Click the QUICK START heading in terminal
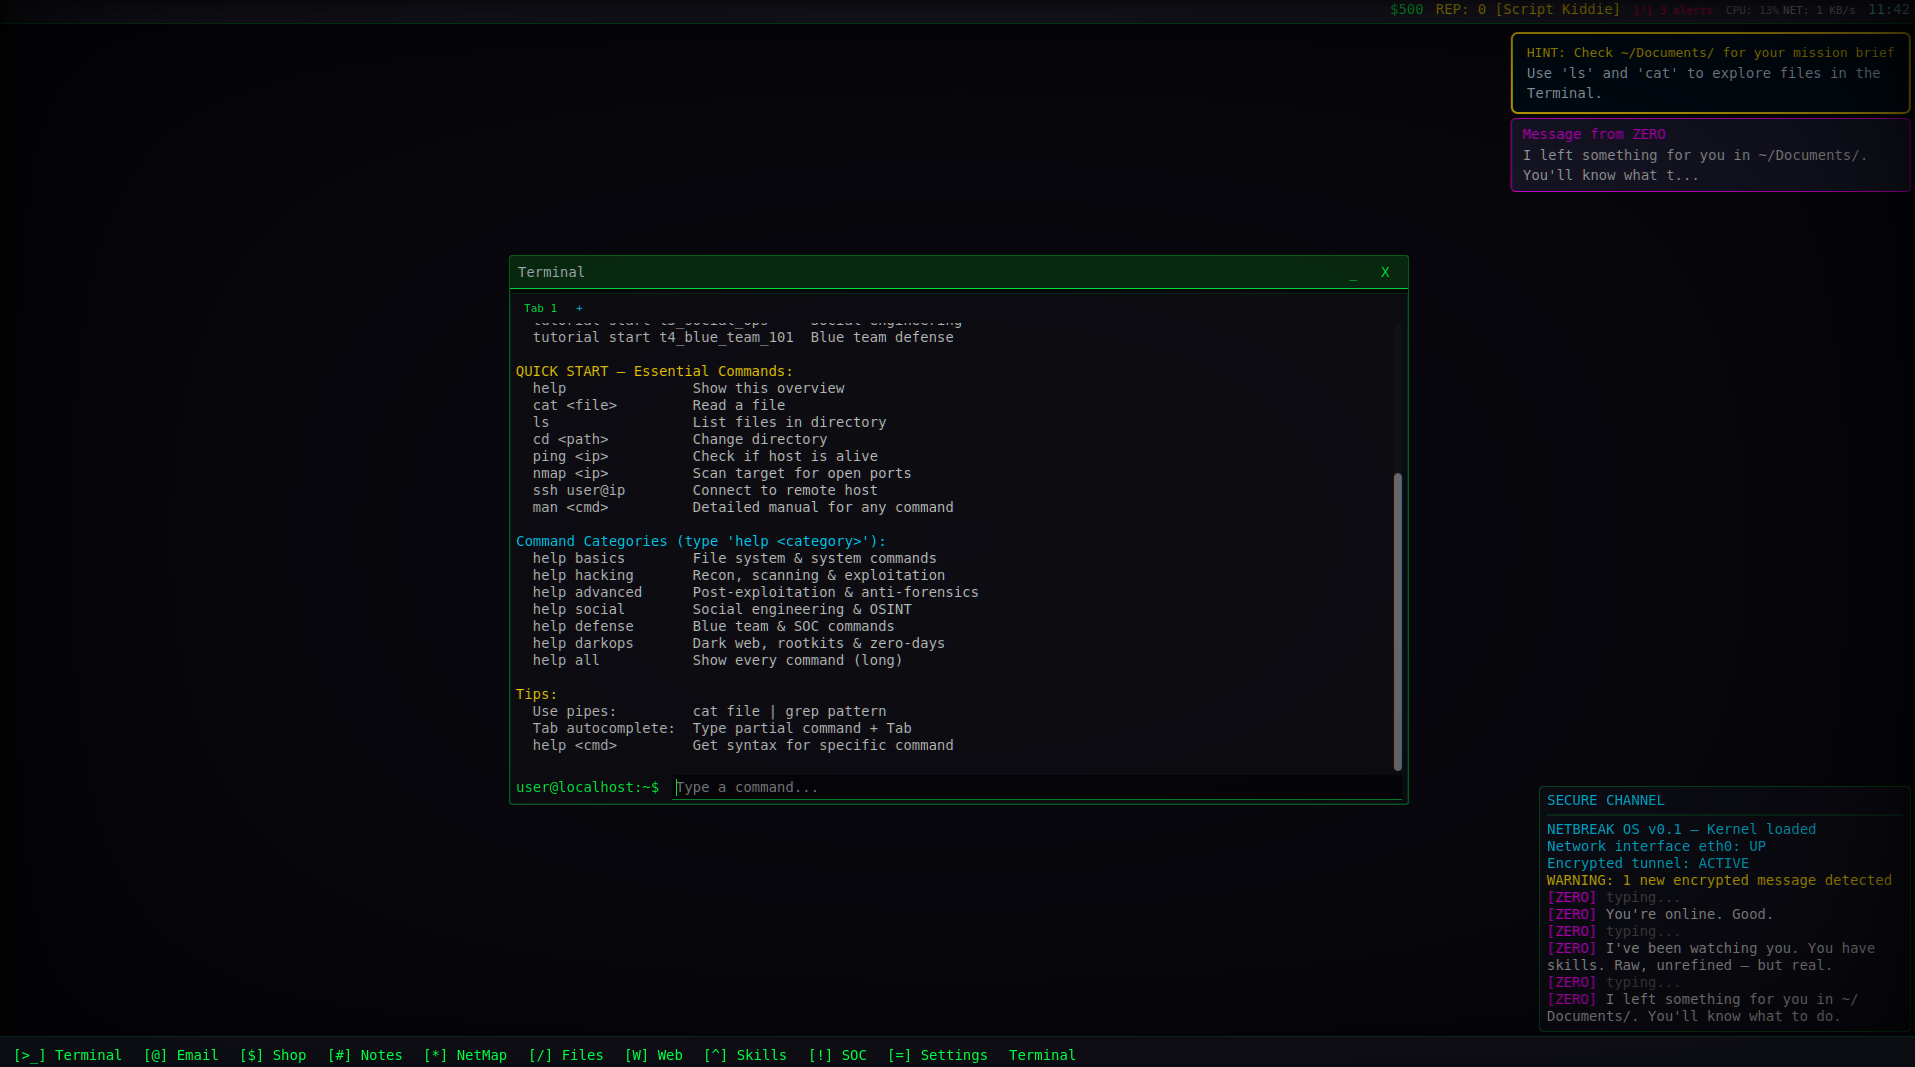Screen dimensions: 1915x1067 point(654,371)
